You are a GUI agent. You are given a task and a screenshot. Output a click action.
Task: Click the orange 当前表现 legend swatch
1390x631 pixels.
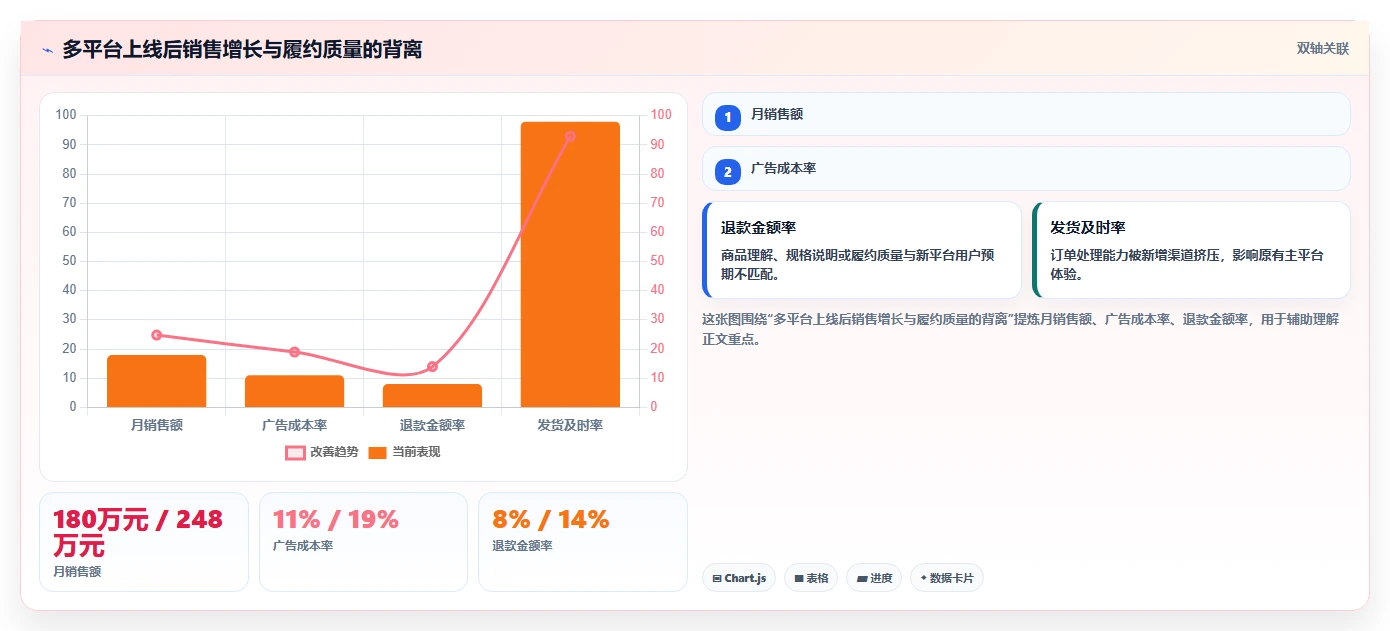[x=377, y=452]
